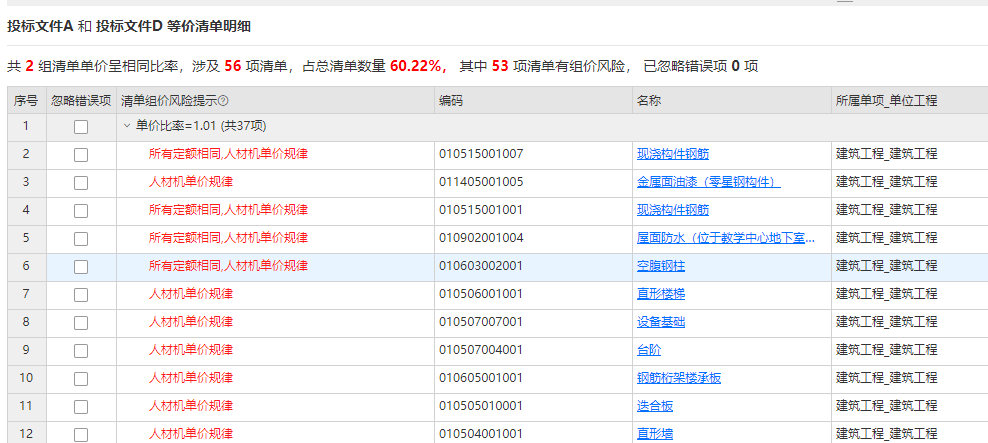988x443 pixels.
Task: Select the ignore checkbox in row 8
Action: (x=81, y=323)
